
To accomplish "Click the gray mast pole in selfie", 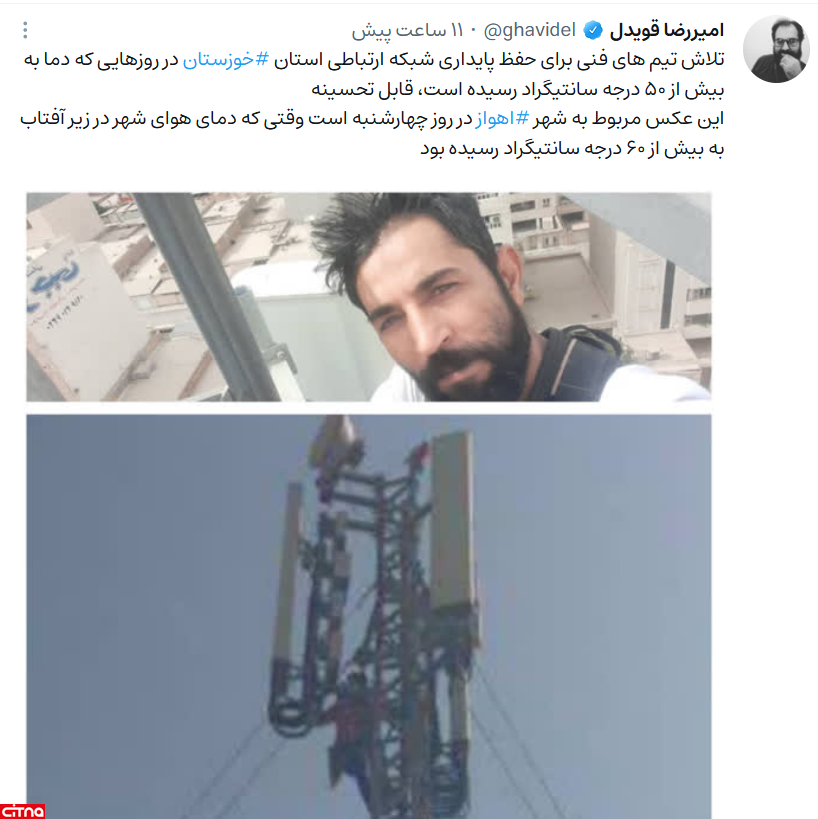I will (208, 297).
